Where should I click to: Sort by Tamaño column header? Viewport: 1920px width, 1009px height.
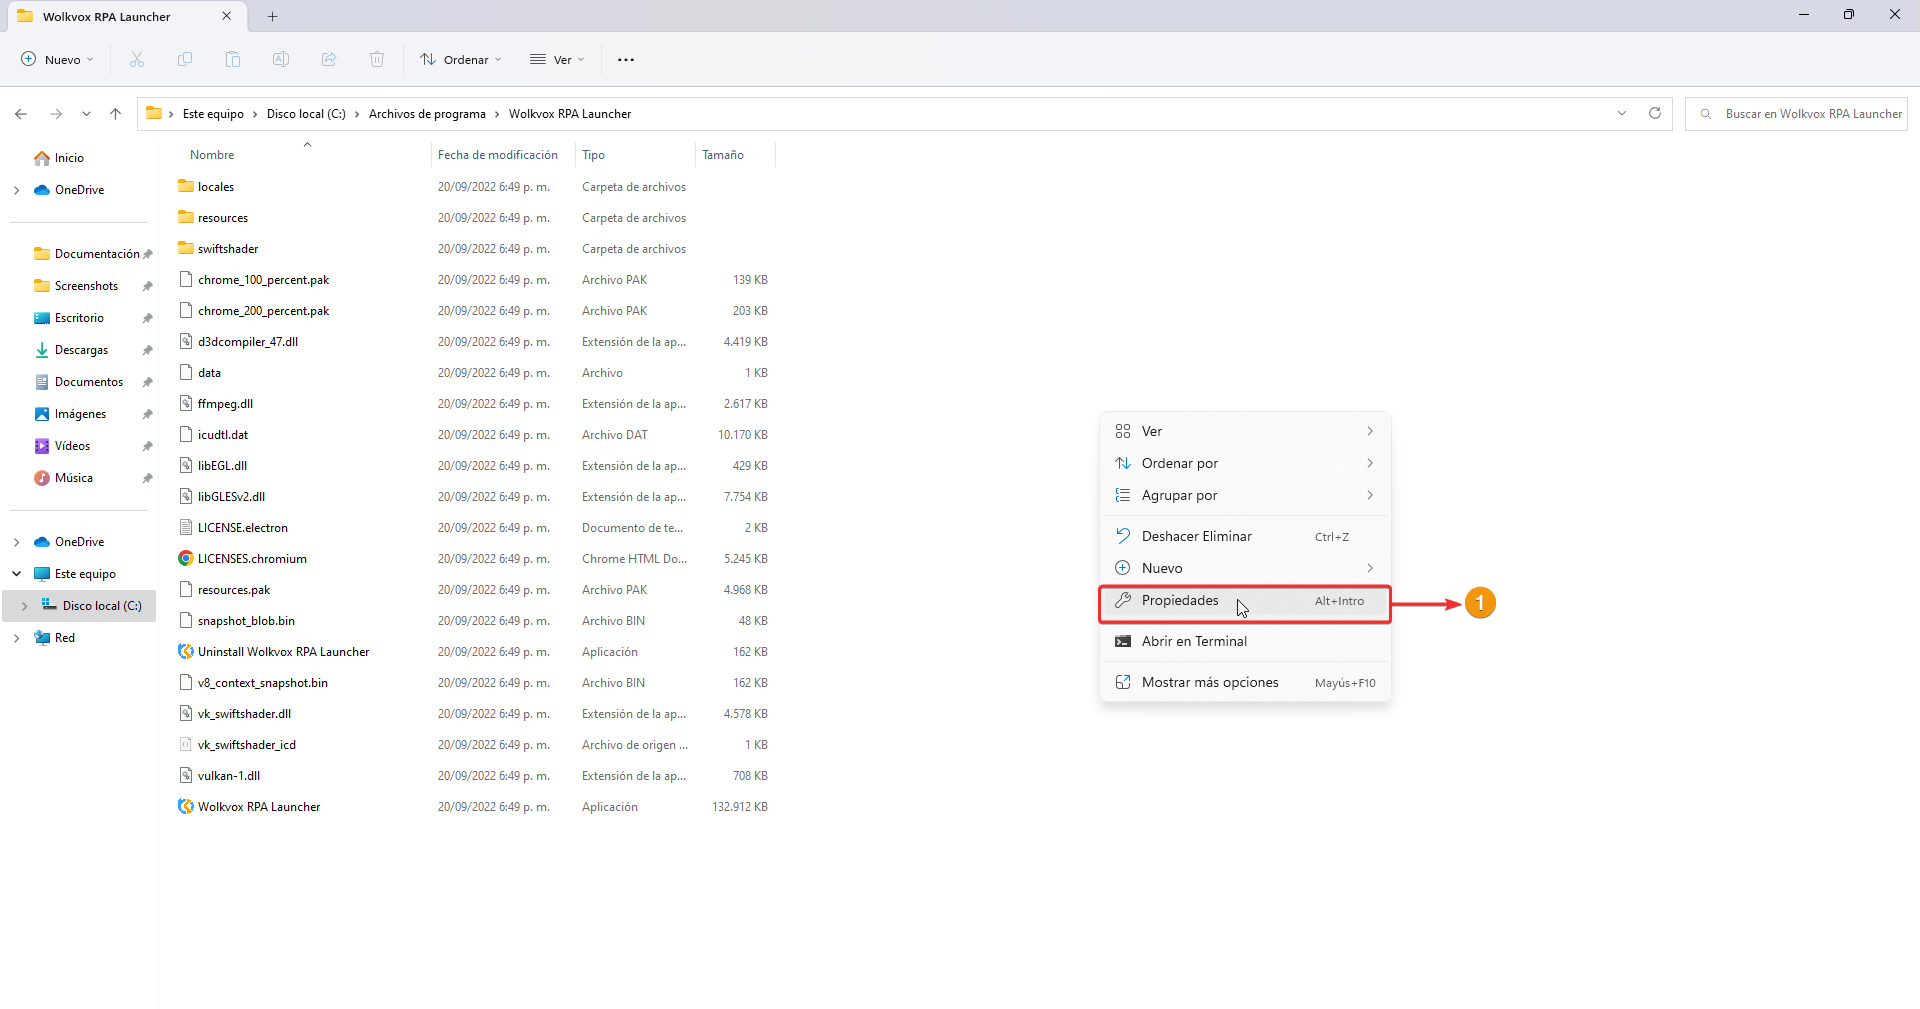pos(723,155)
